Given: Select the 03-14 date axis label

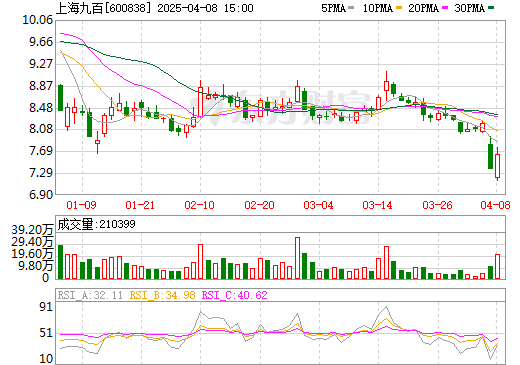Looking at the screenshot, I should (377, 205).
